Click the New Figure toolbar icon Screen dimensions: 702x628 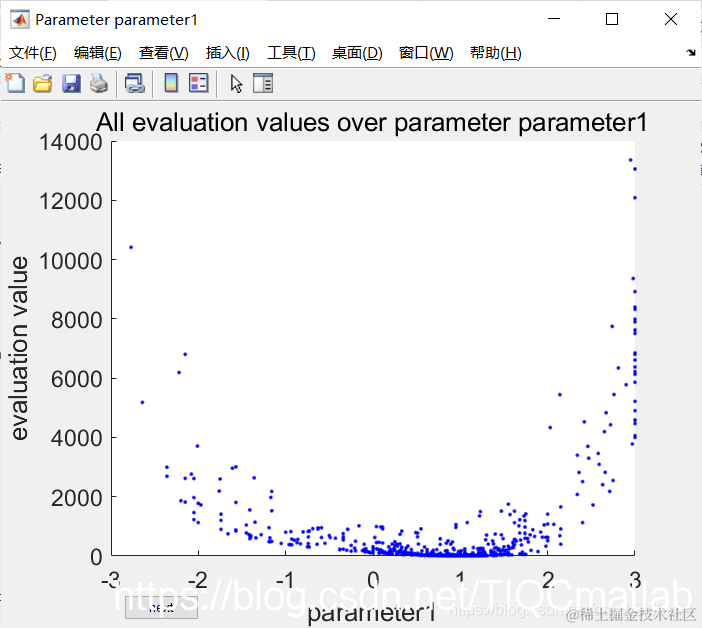pyautogui.click(x=15, y=83)
